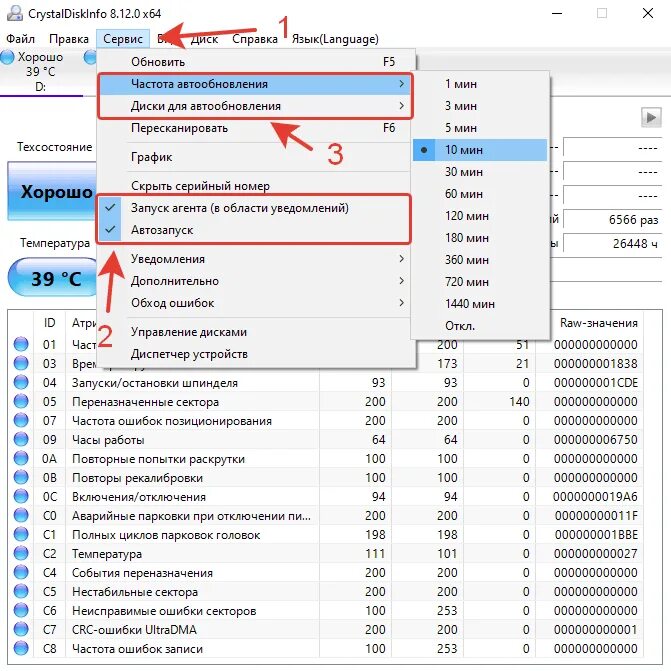This screenshot has width=671, height=671.
Task: Click the Нестабильные сектора row text
Action: click(135, 592)
